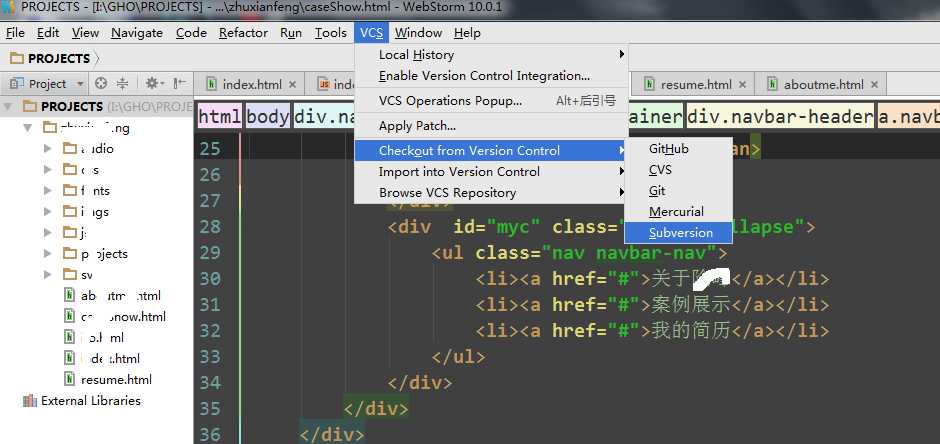Choose Enable Version Control Integration

pyautogui.click(x=492, y=76)
